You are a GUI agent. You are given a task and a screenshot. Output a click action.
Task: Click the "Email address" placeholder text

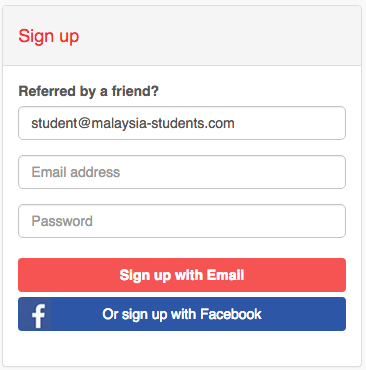tap(76, 172)
